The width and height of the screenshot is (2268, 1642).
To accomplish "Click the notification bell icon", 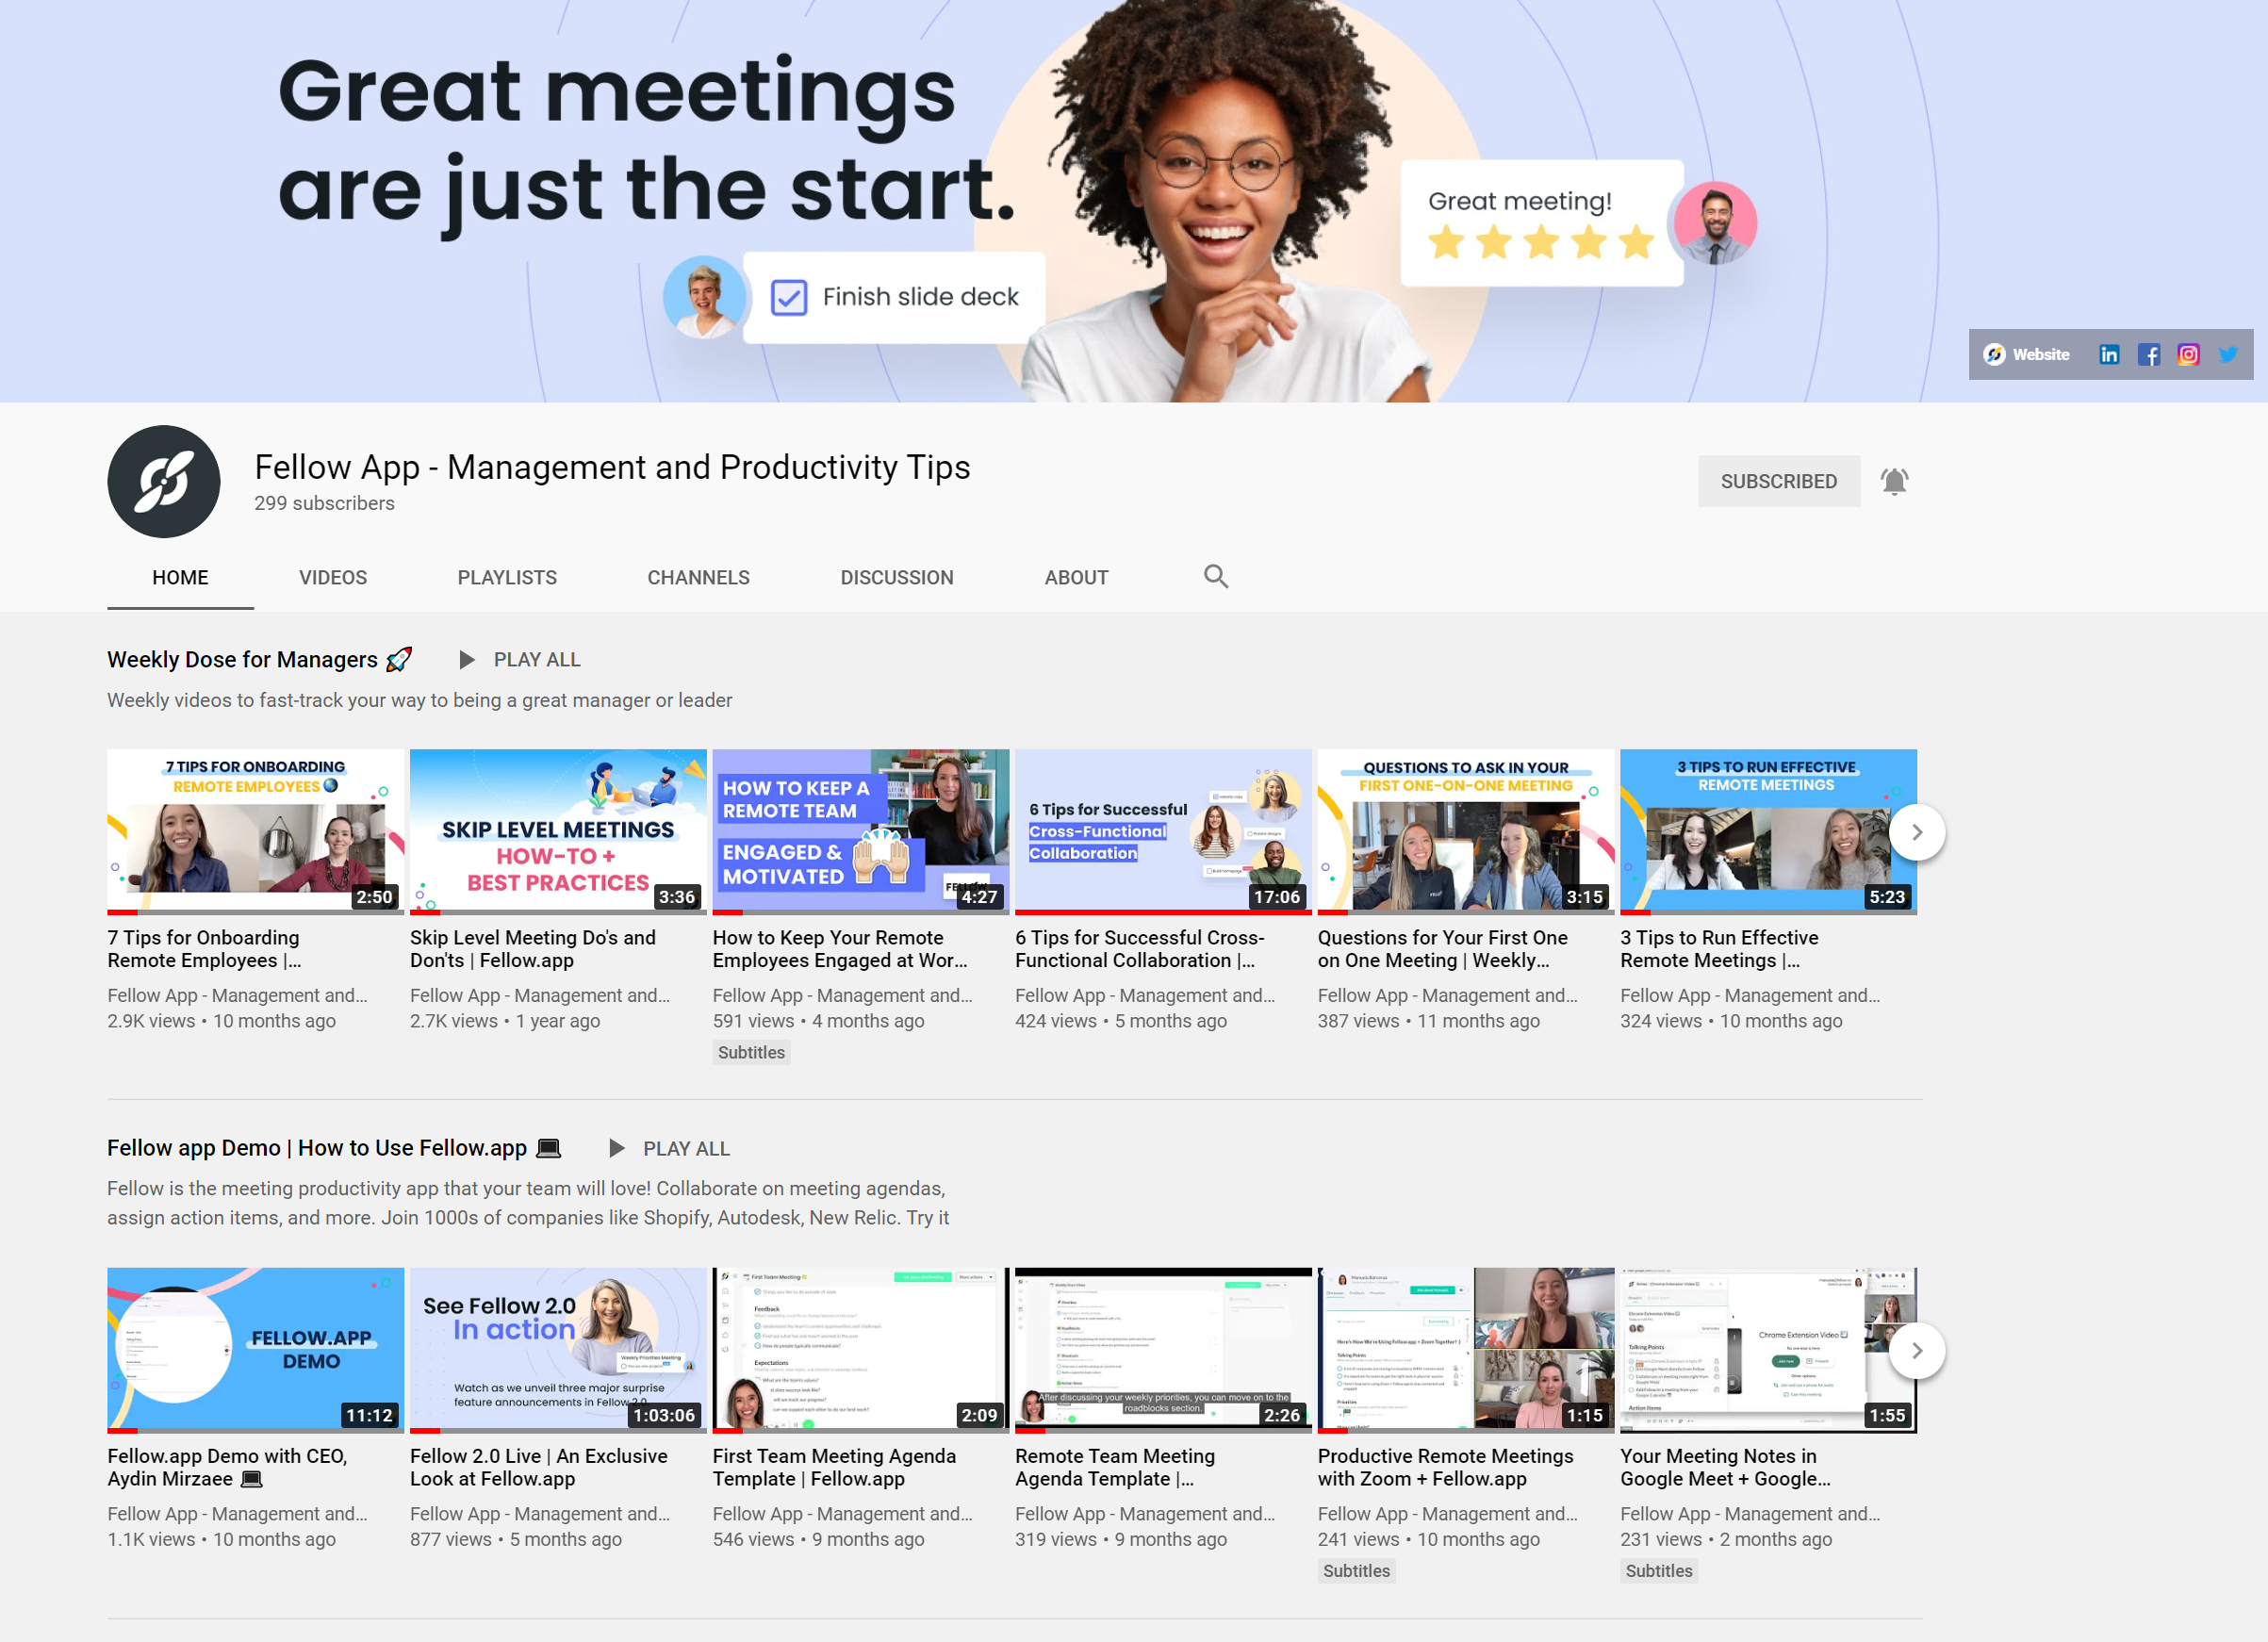I will click(x=1893, y=481).
